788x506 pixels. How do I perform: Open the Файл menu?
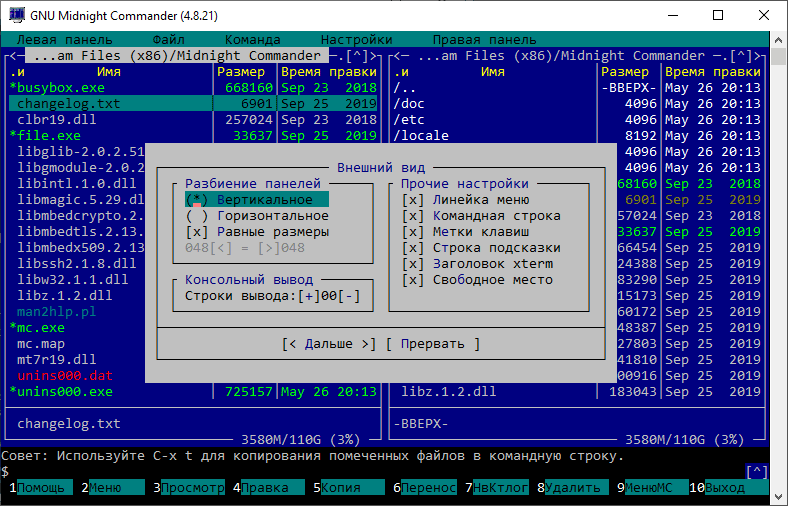[x=168, y=39]
